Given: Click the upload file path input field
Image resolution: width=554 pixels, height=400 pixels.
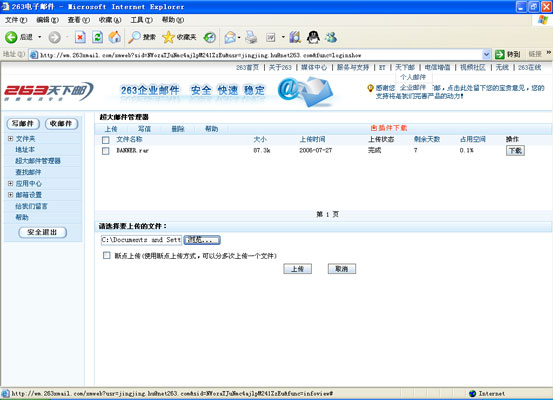Looking at the screenshot, I should click(x=141, y=240).
